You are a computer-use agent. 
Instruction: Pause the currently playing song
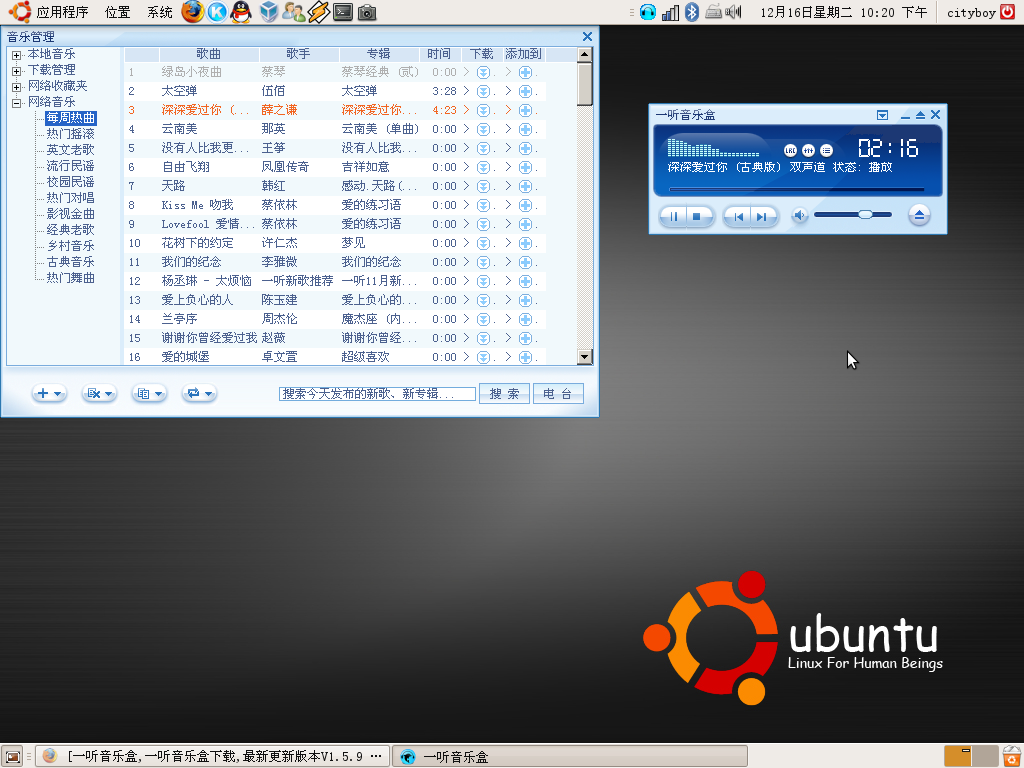(673, 216)
